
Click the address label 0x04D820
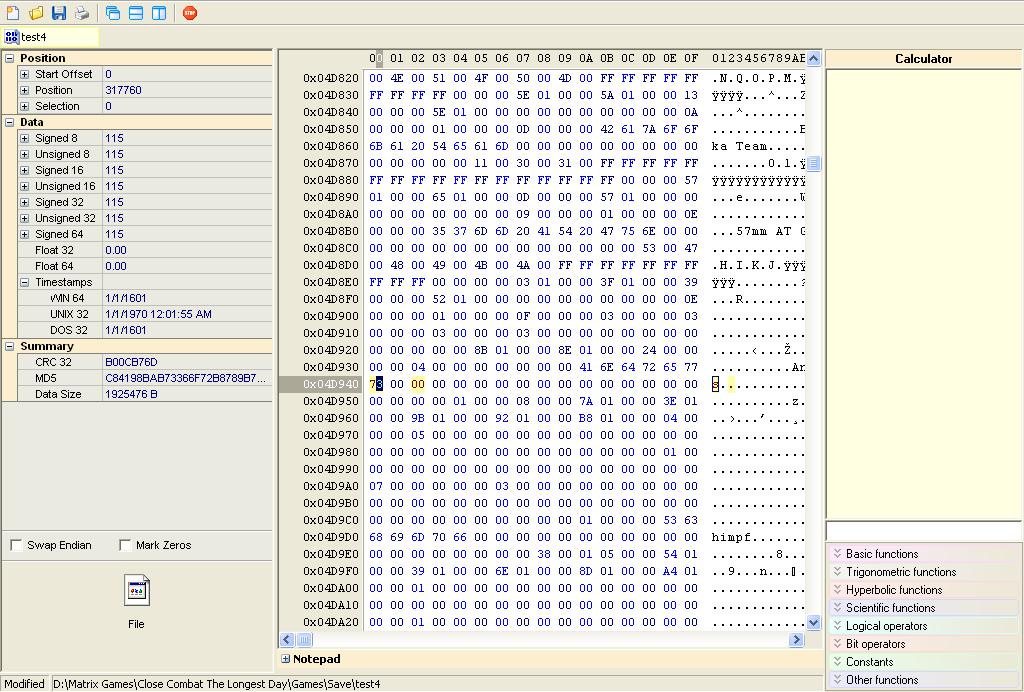(x=331, y=78)
